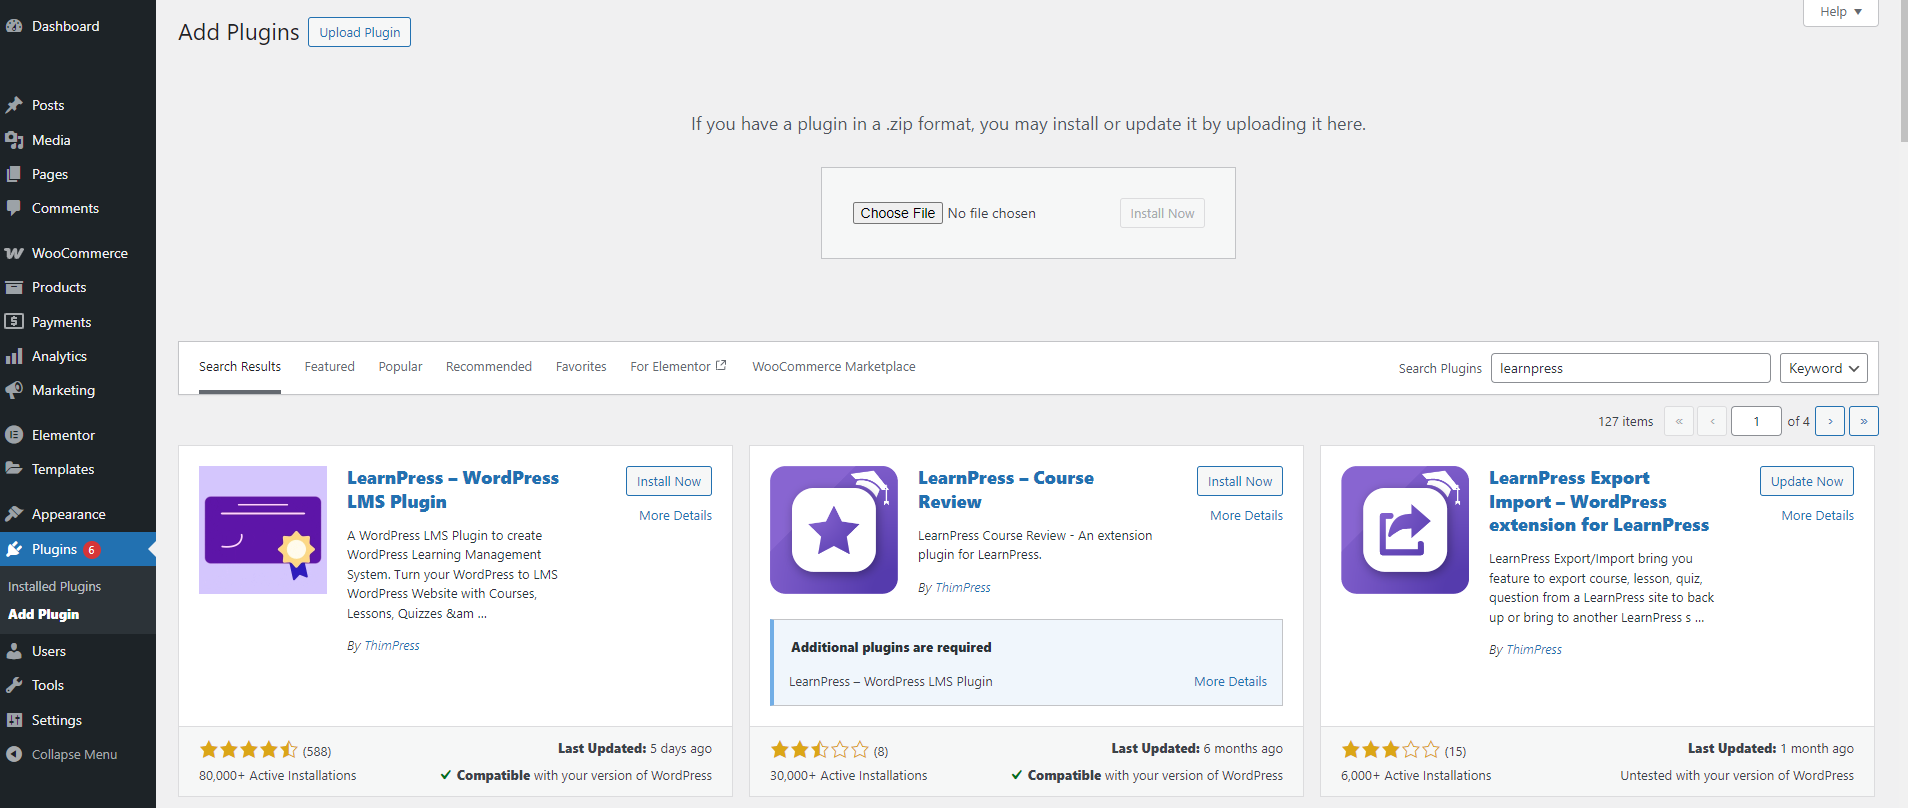The width and height of the screenshot is (1908, 808).
Task: Click the WooCommerce logo icon
Action: [x=14, y=253]
